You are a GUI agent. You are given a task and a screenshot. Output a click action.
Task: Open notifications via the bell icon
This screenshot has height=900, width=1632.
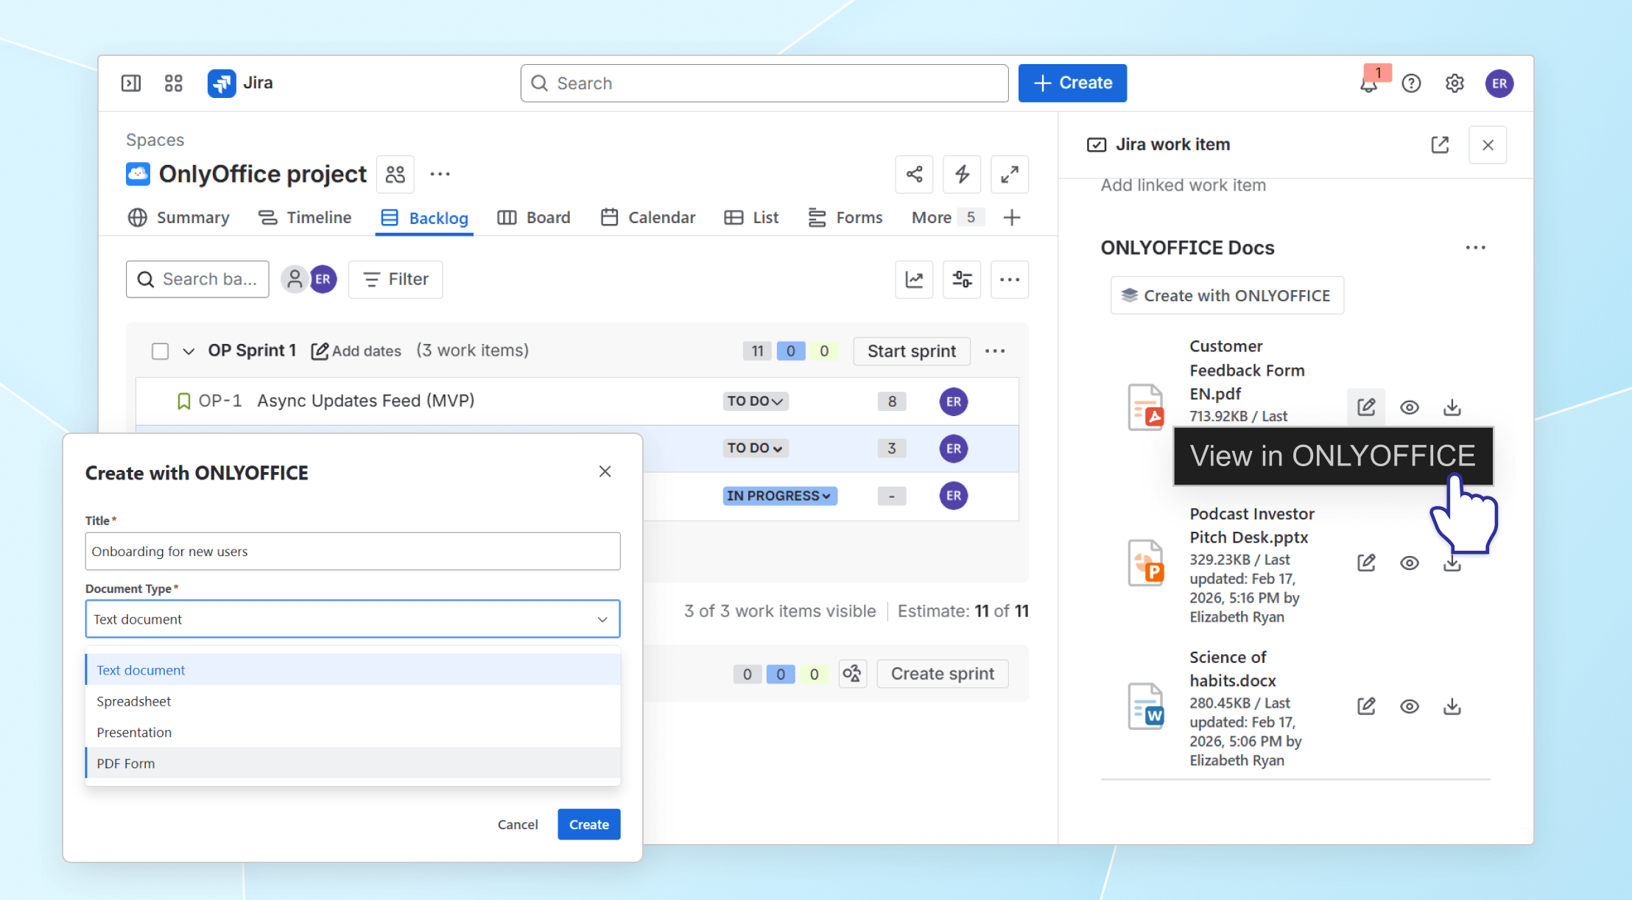click(x=1367, y=83)
